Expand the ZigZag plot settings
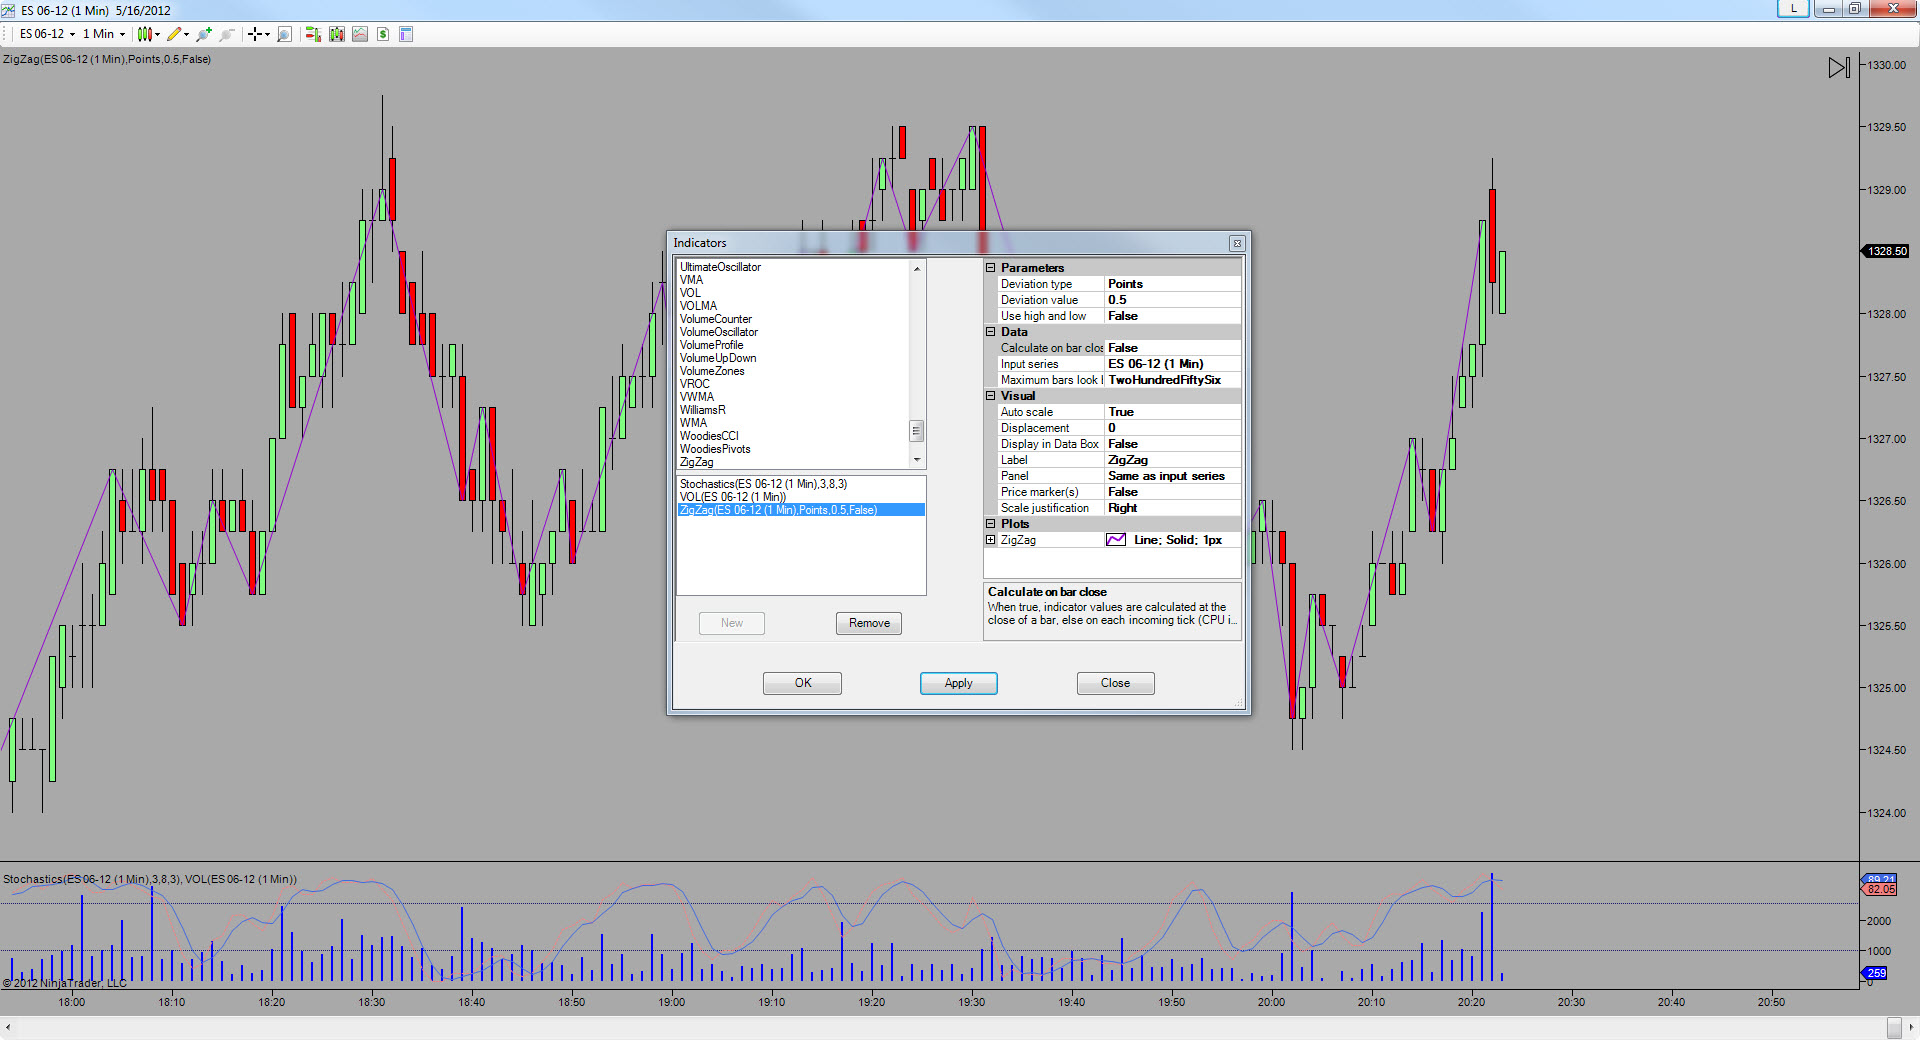The image size is (1920, 1040). tap(991, 540)
